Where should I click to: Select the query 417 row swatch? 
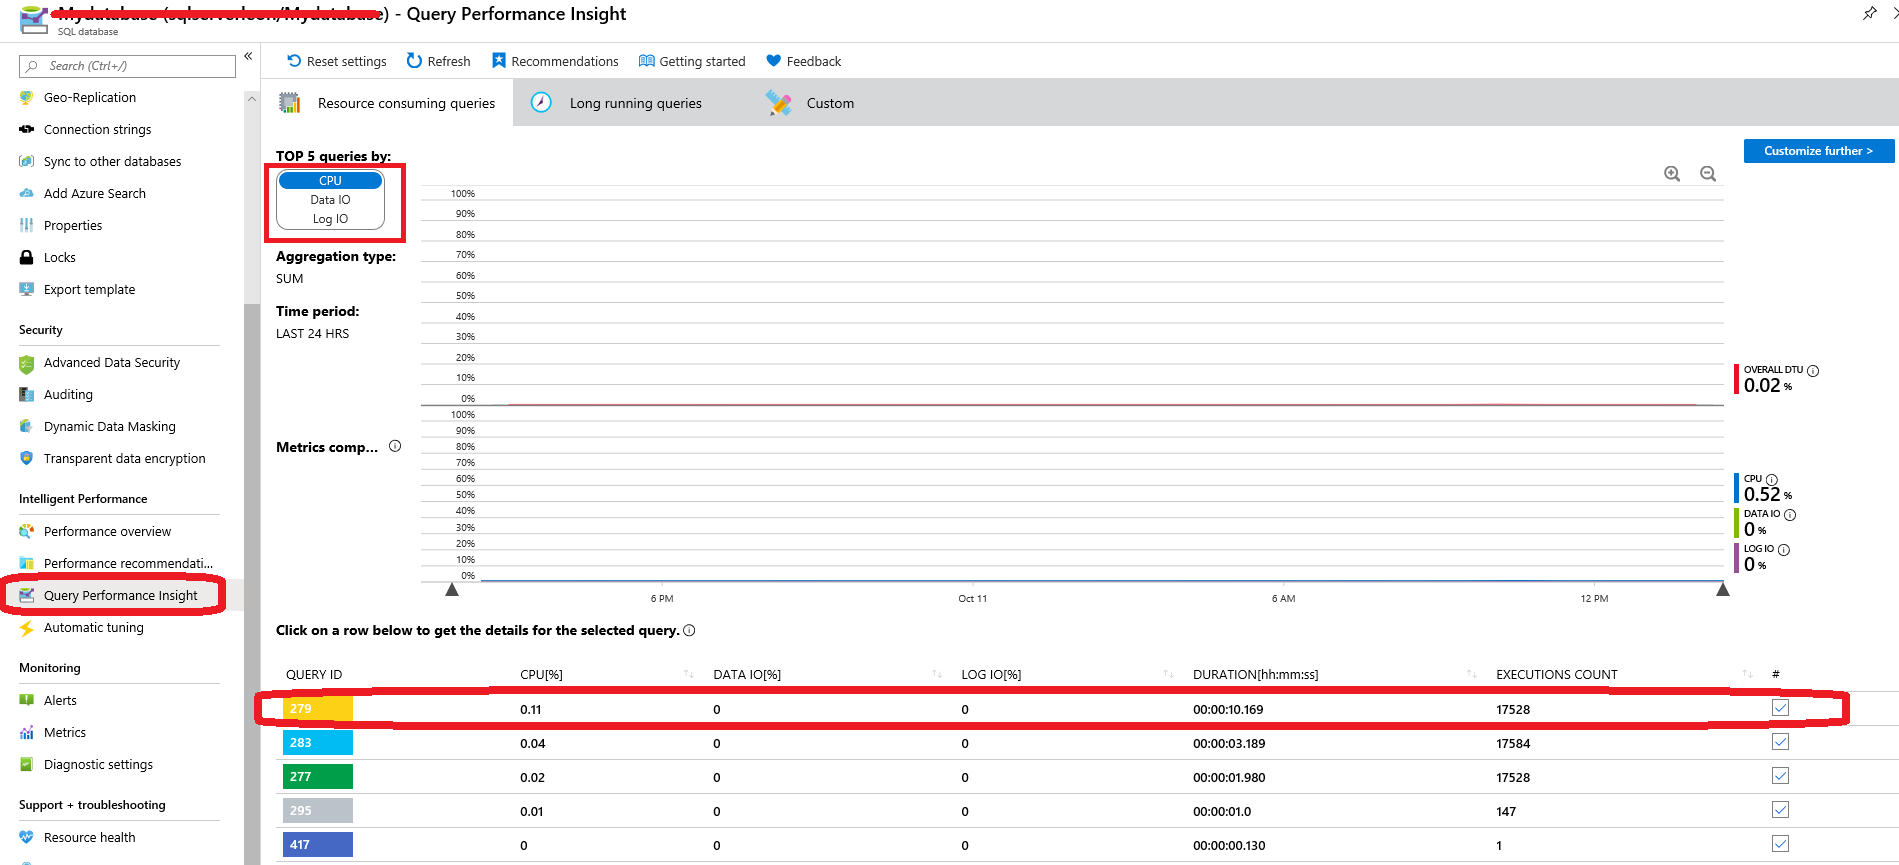click(318, 845)
